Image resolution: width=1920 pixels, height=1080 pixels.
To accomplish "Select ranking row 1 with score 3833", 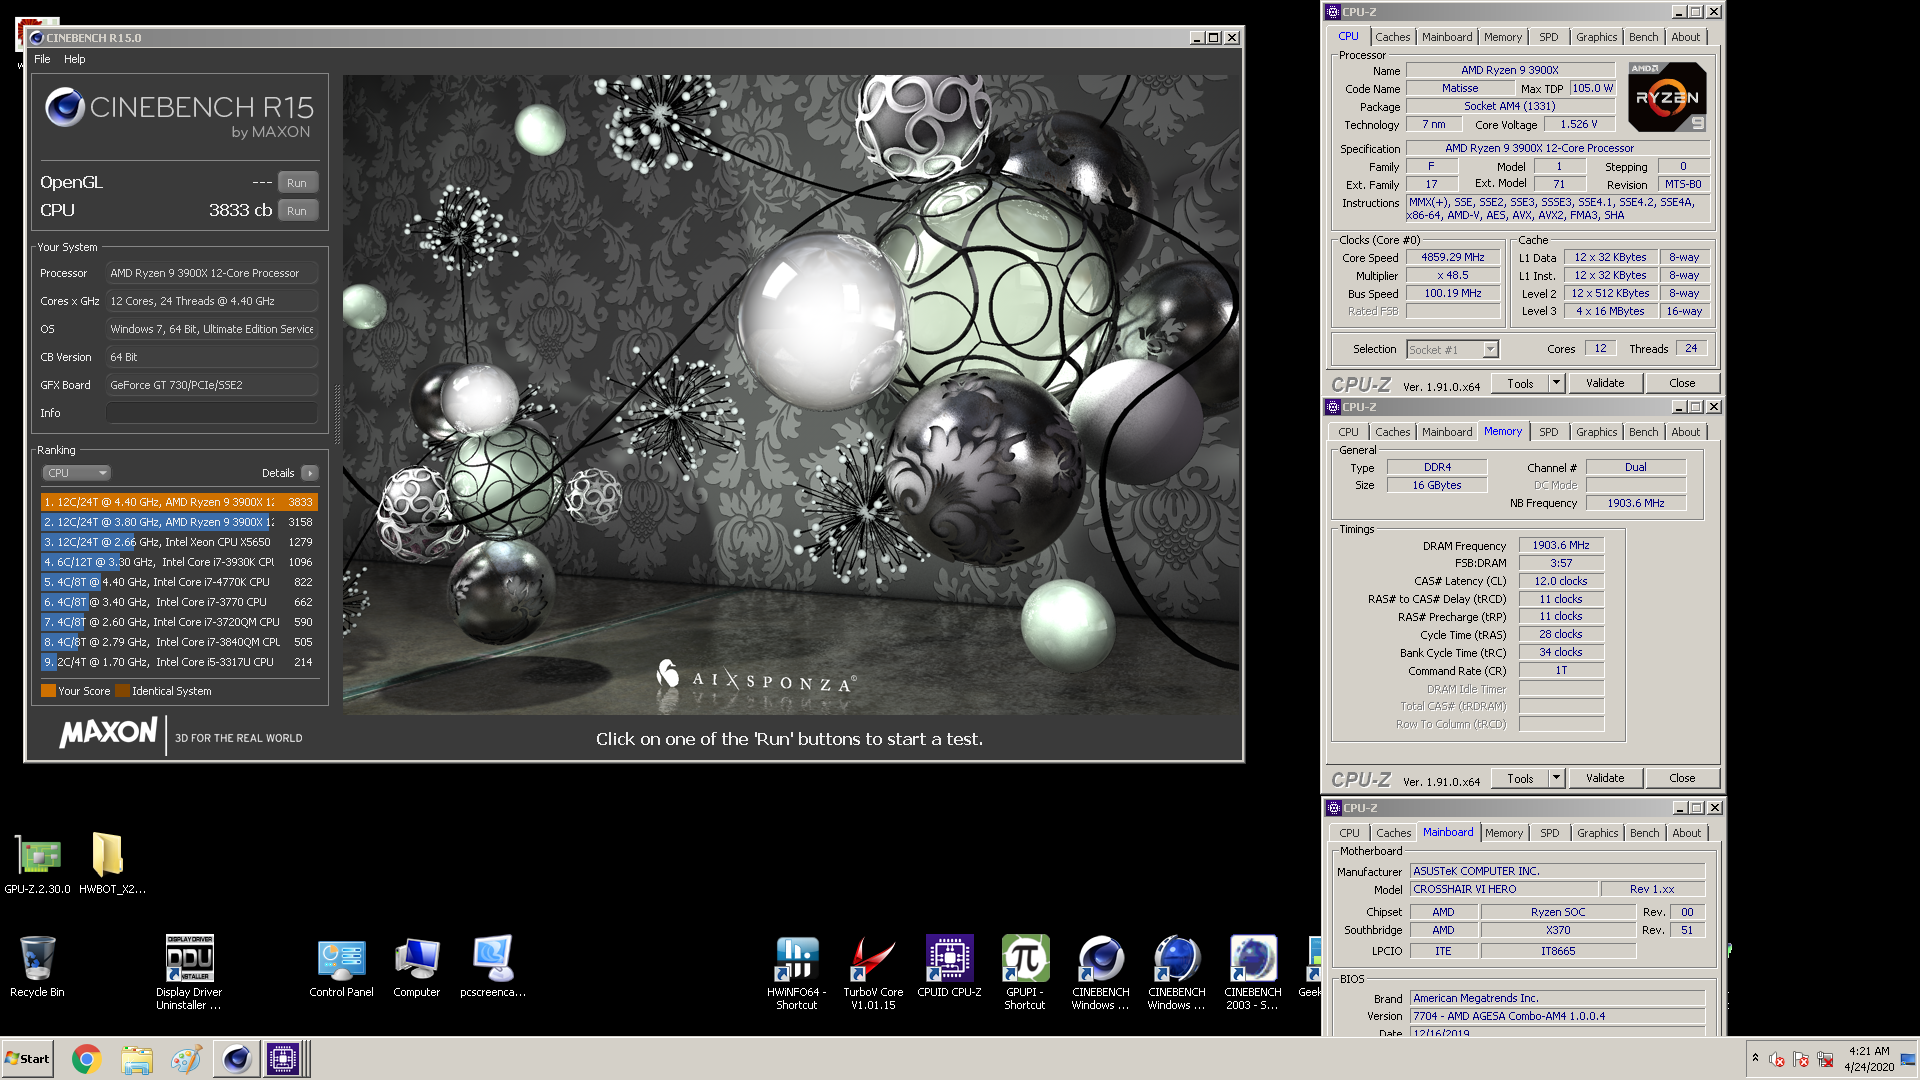I will (x=179, y=502).
